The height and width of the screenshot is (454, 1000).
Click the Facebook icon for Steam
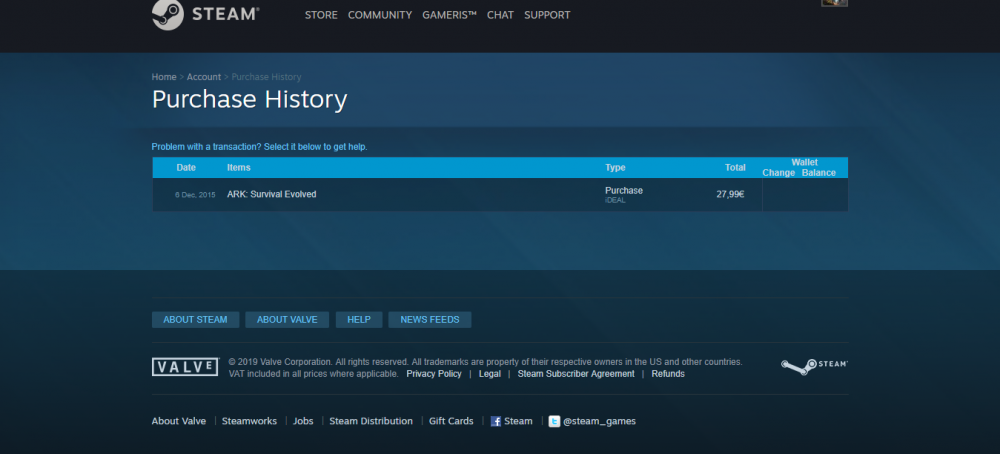pos(496,421)
